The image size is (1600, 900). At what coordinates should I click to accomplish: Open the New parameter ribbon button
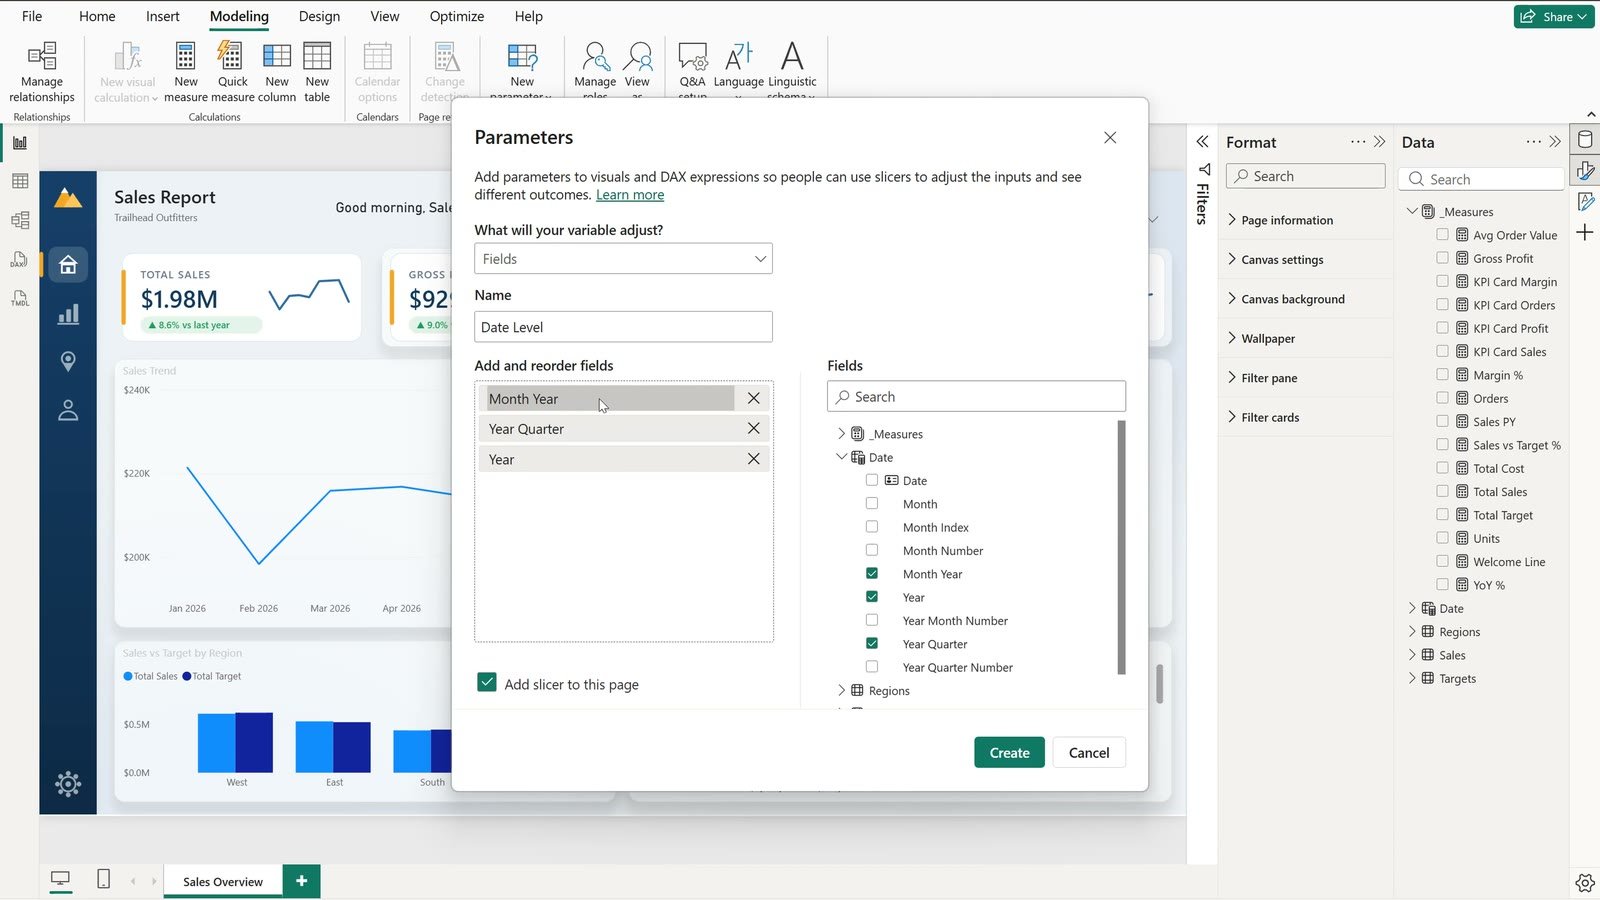pyautogui.click(x=522, y=70)
